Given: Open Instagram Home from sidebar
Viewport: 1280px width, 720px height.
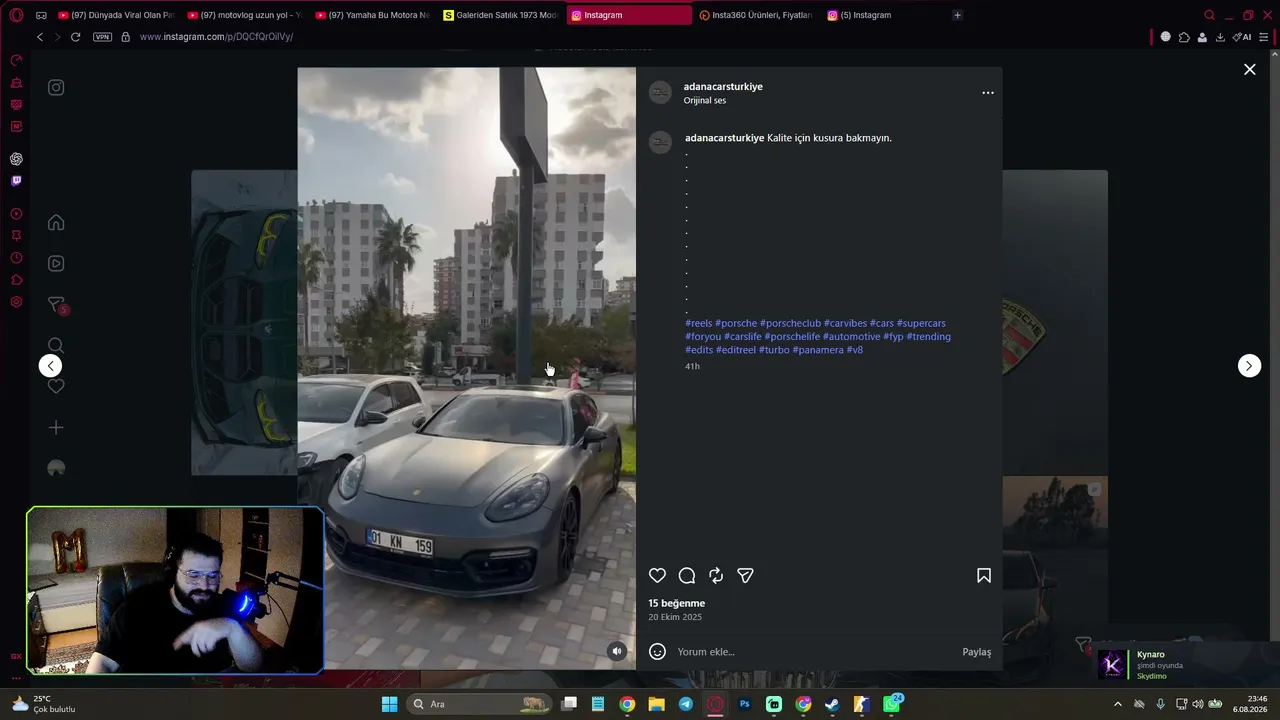Looking at the screenshot, I should (x=56, y=223).
